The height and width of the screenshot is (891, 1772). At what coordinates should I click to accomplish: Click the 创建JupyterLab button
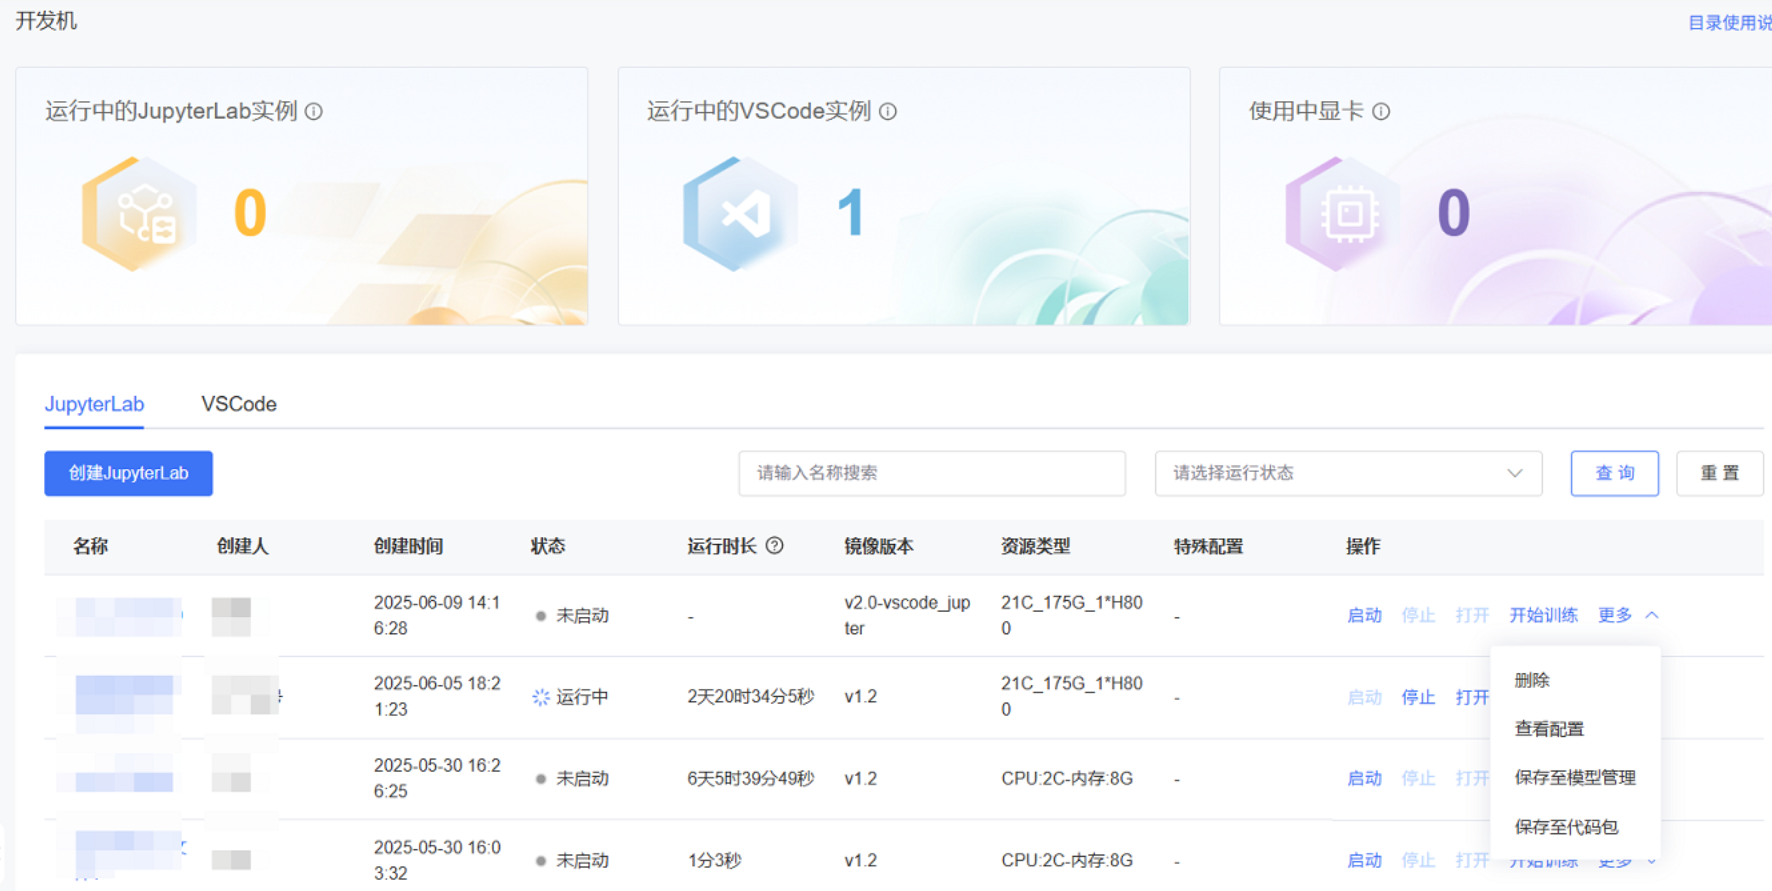(128, 473)
